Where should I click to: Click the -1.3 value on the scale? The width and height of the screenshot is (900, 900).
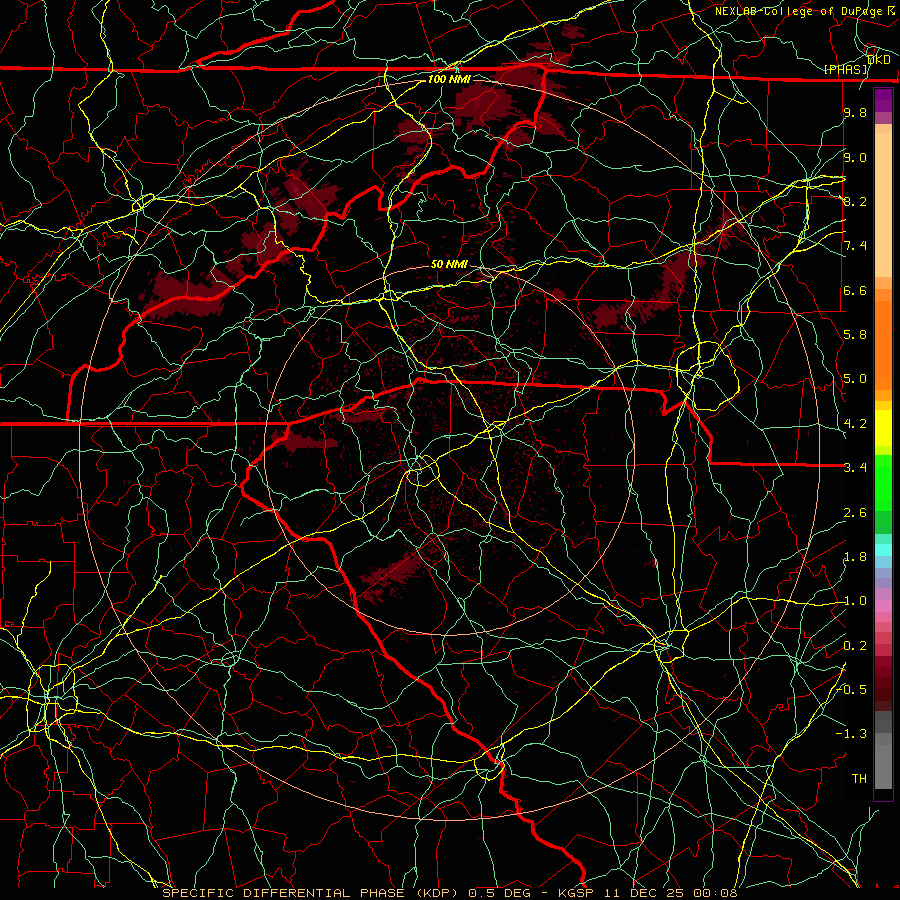coord(852,734)
